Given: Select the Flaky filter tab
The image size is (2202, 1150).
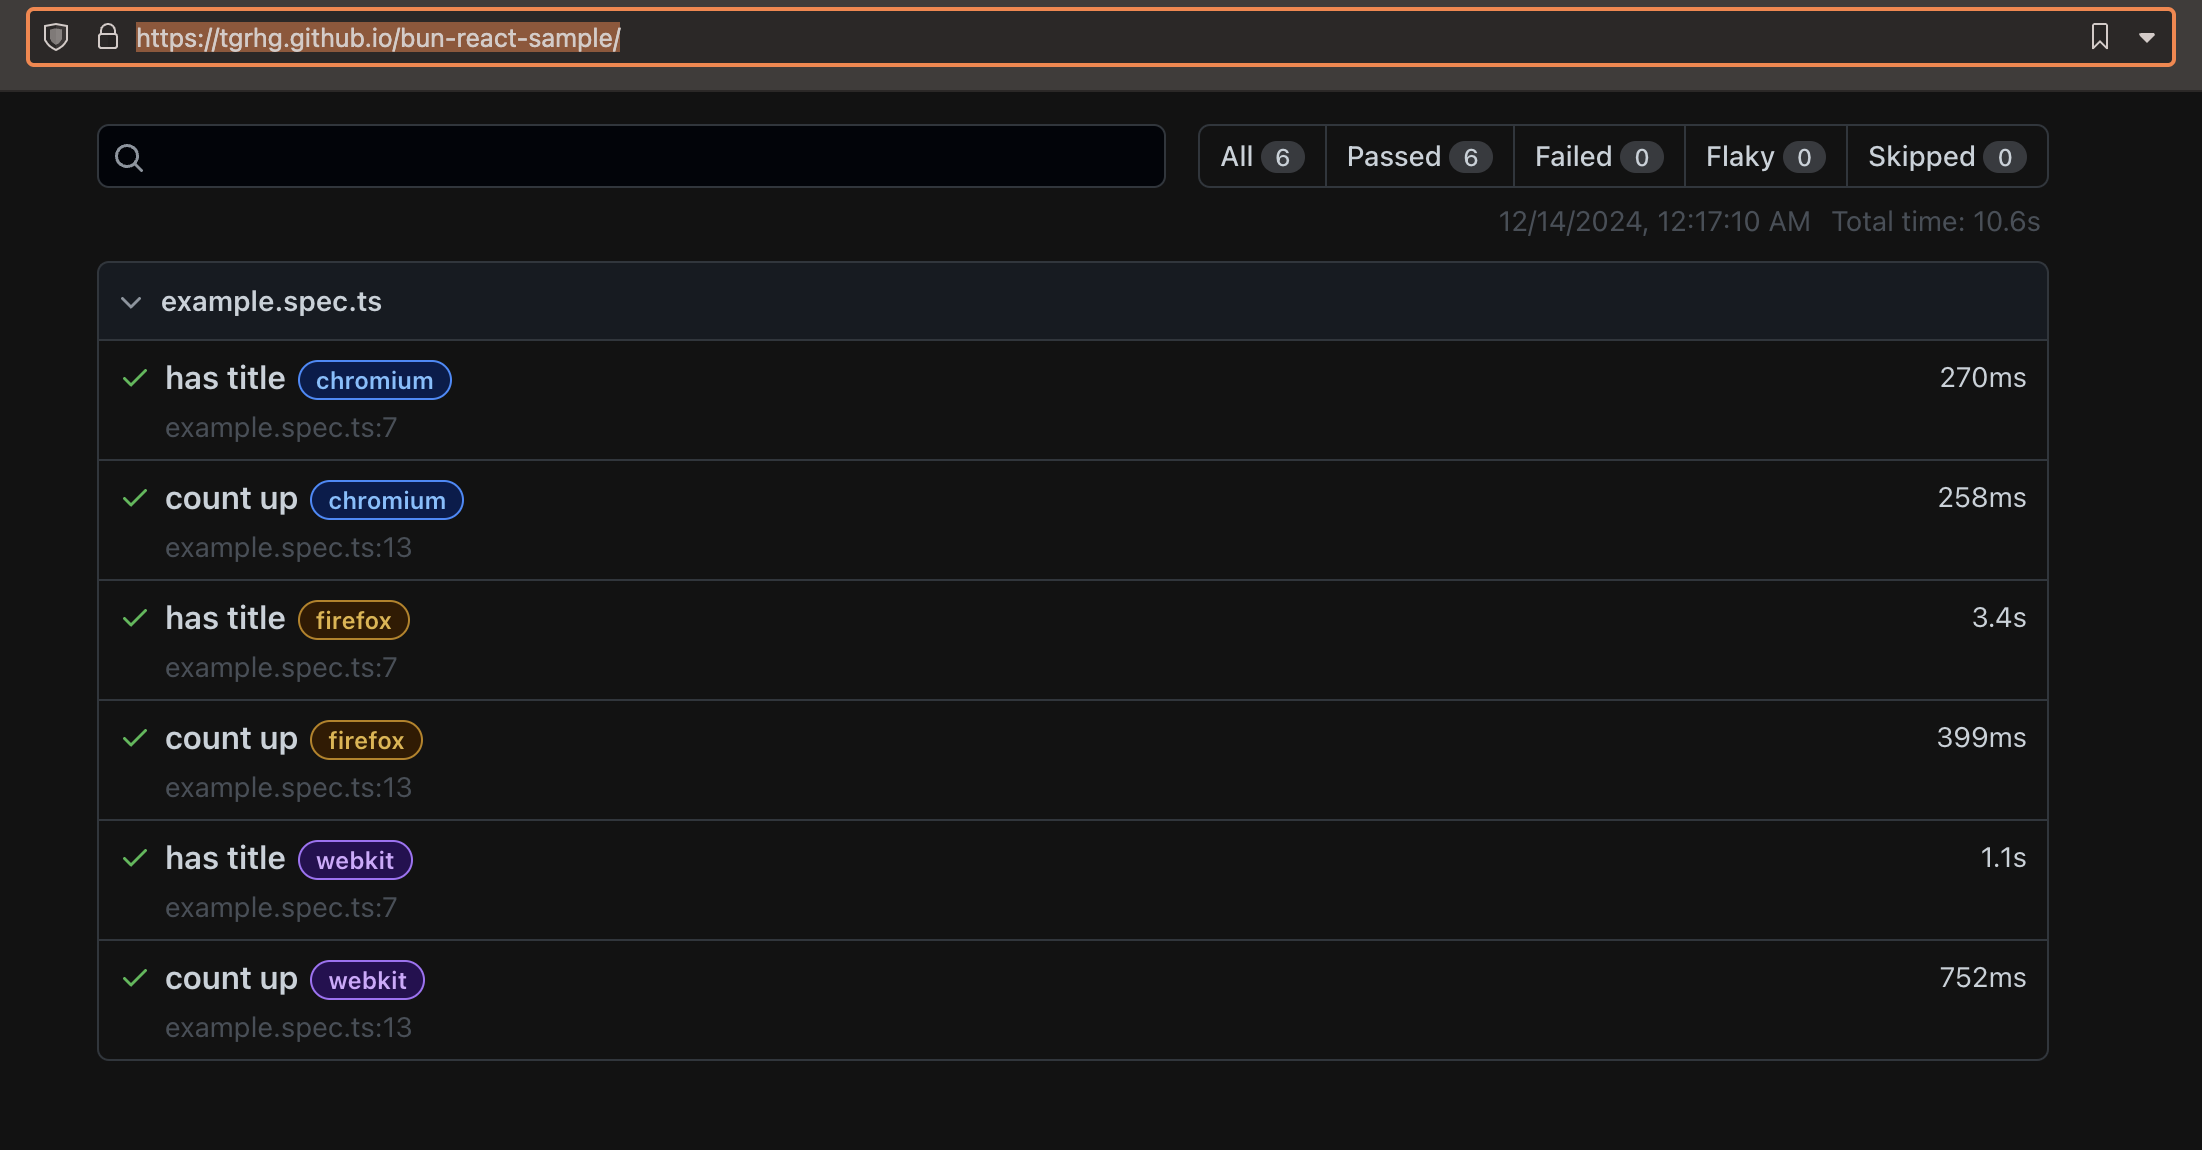Looking at the screenshot, I should pos(1763,156).
